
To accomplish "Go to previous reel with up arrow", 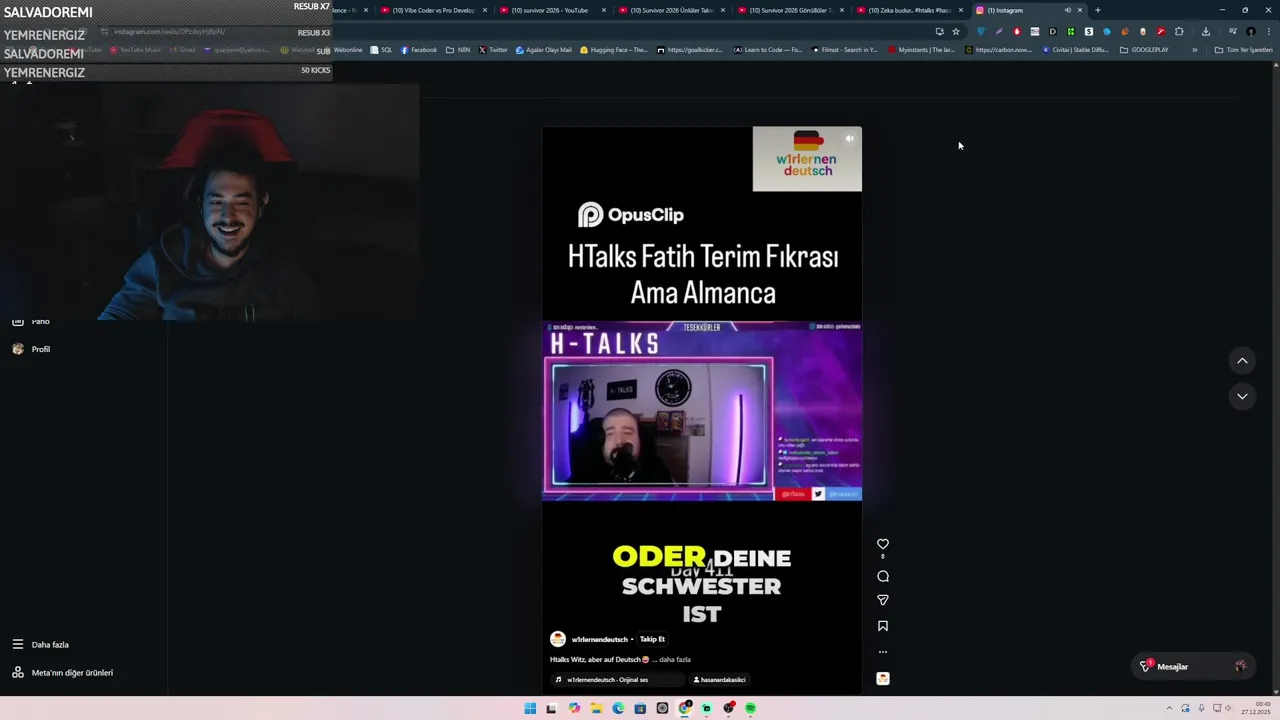I will [1242, 360].
